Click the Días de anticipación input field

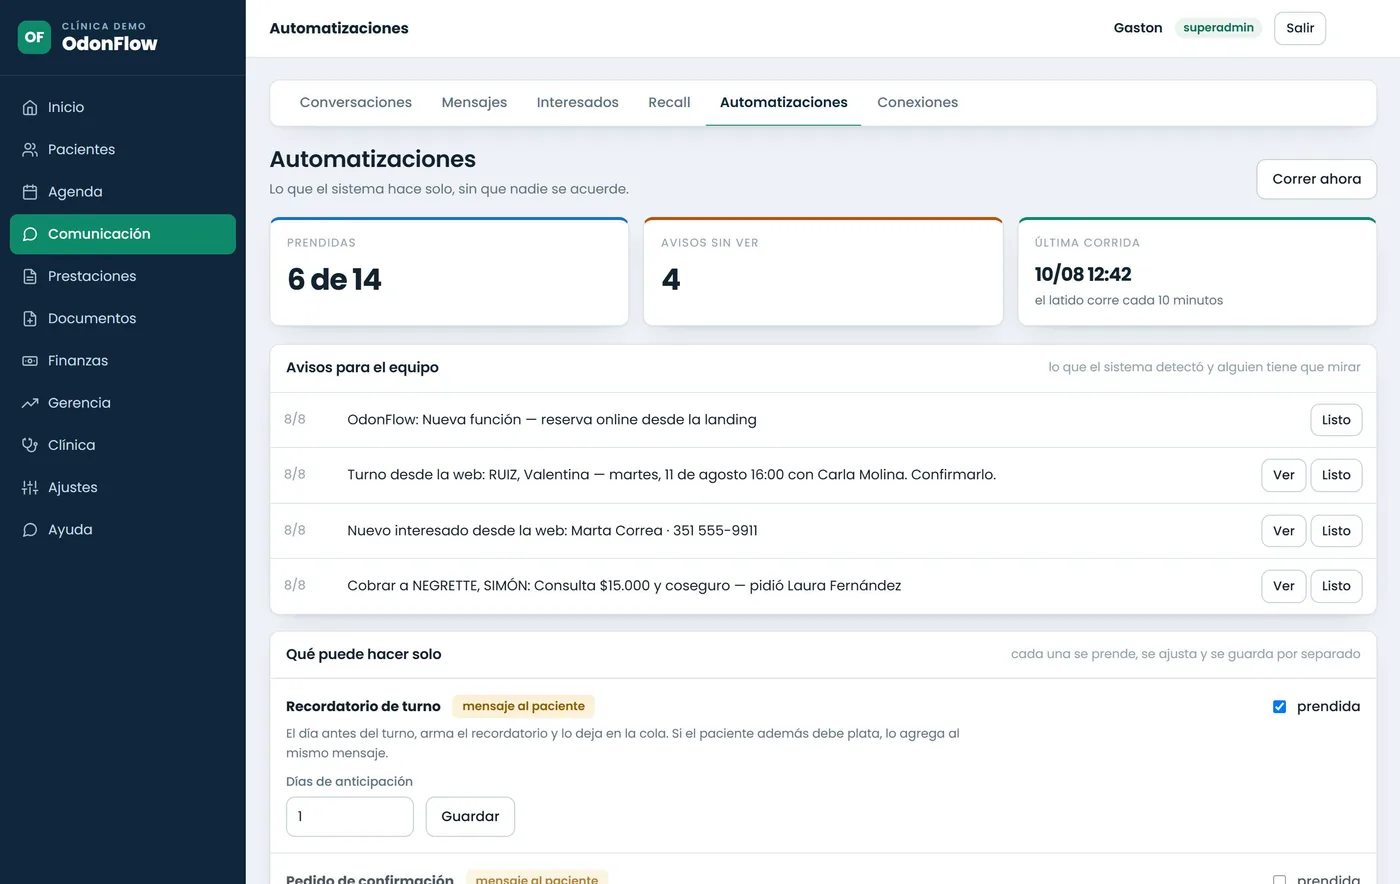[350, 816]
